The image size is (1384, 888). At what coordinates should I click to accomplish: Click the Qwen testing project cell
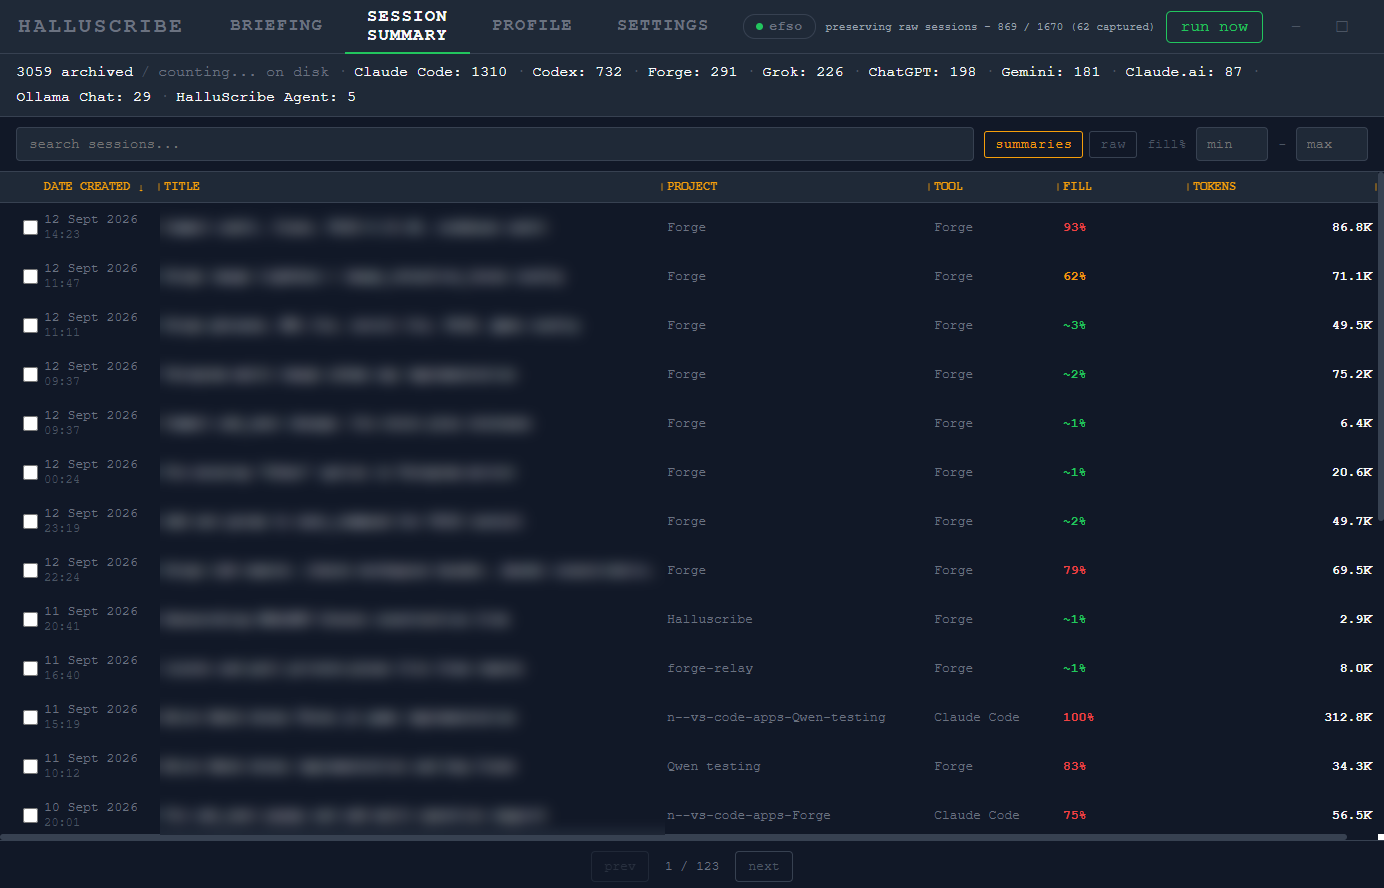click(x=714, y=766)
